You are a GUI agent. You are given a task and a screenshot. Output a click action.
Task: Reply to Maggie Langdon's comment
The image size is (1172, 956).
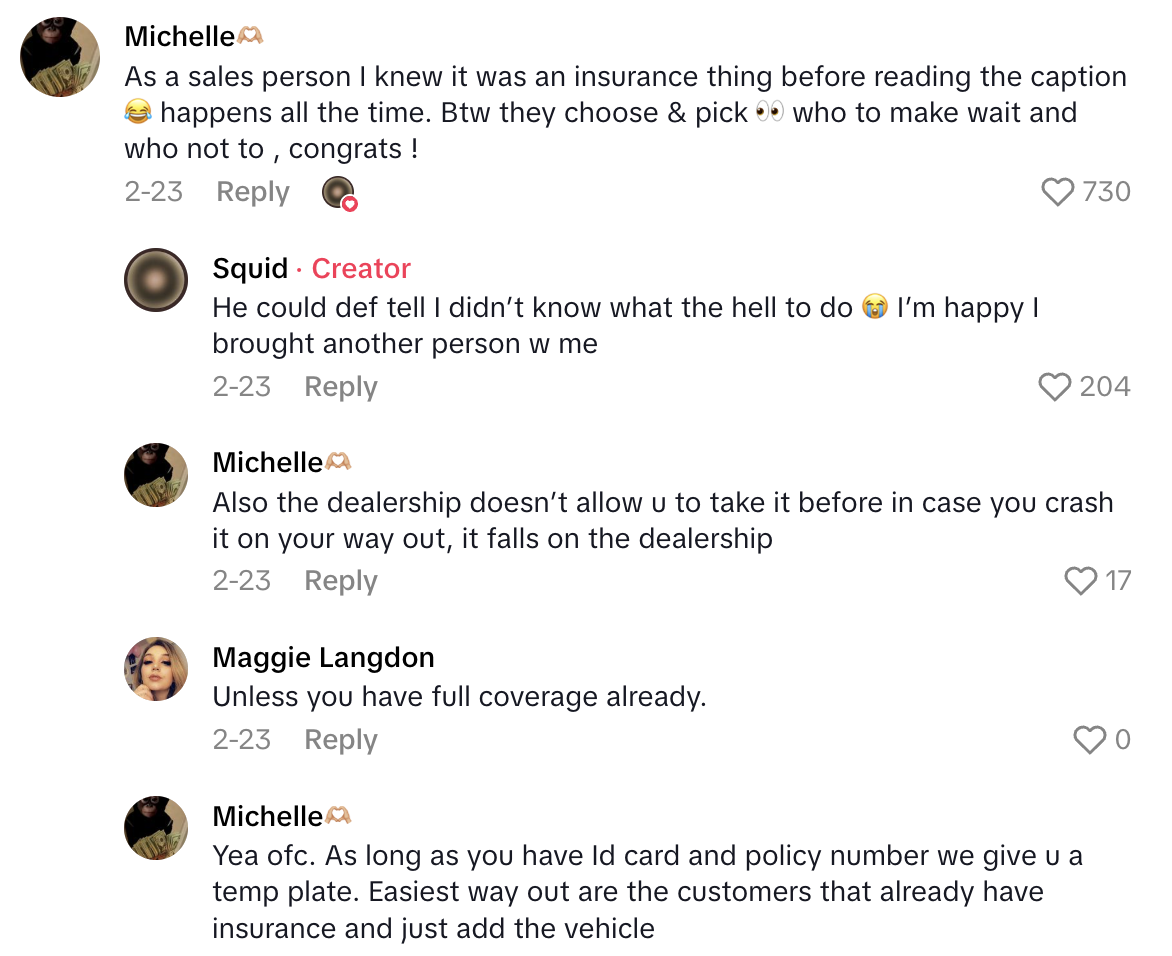(341, 740)
